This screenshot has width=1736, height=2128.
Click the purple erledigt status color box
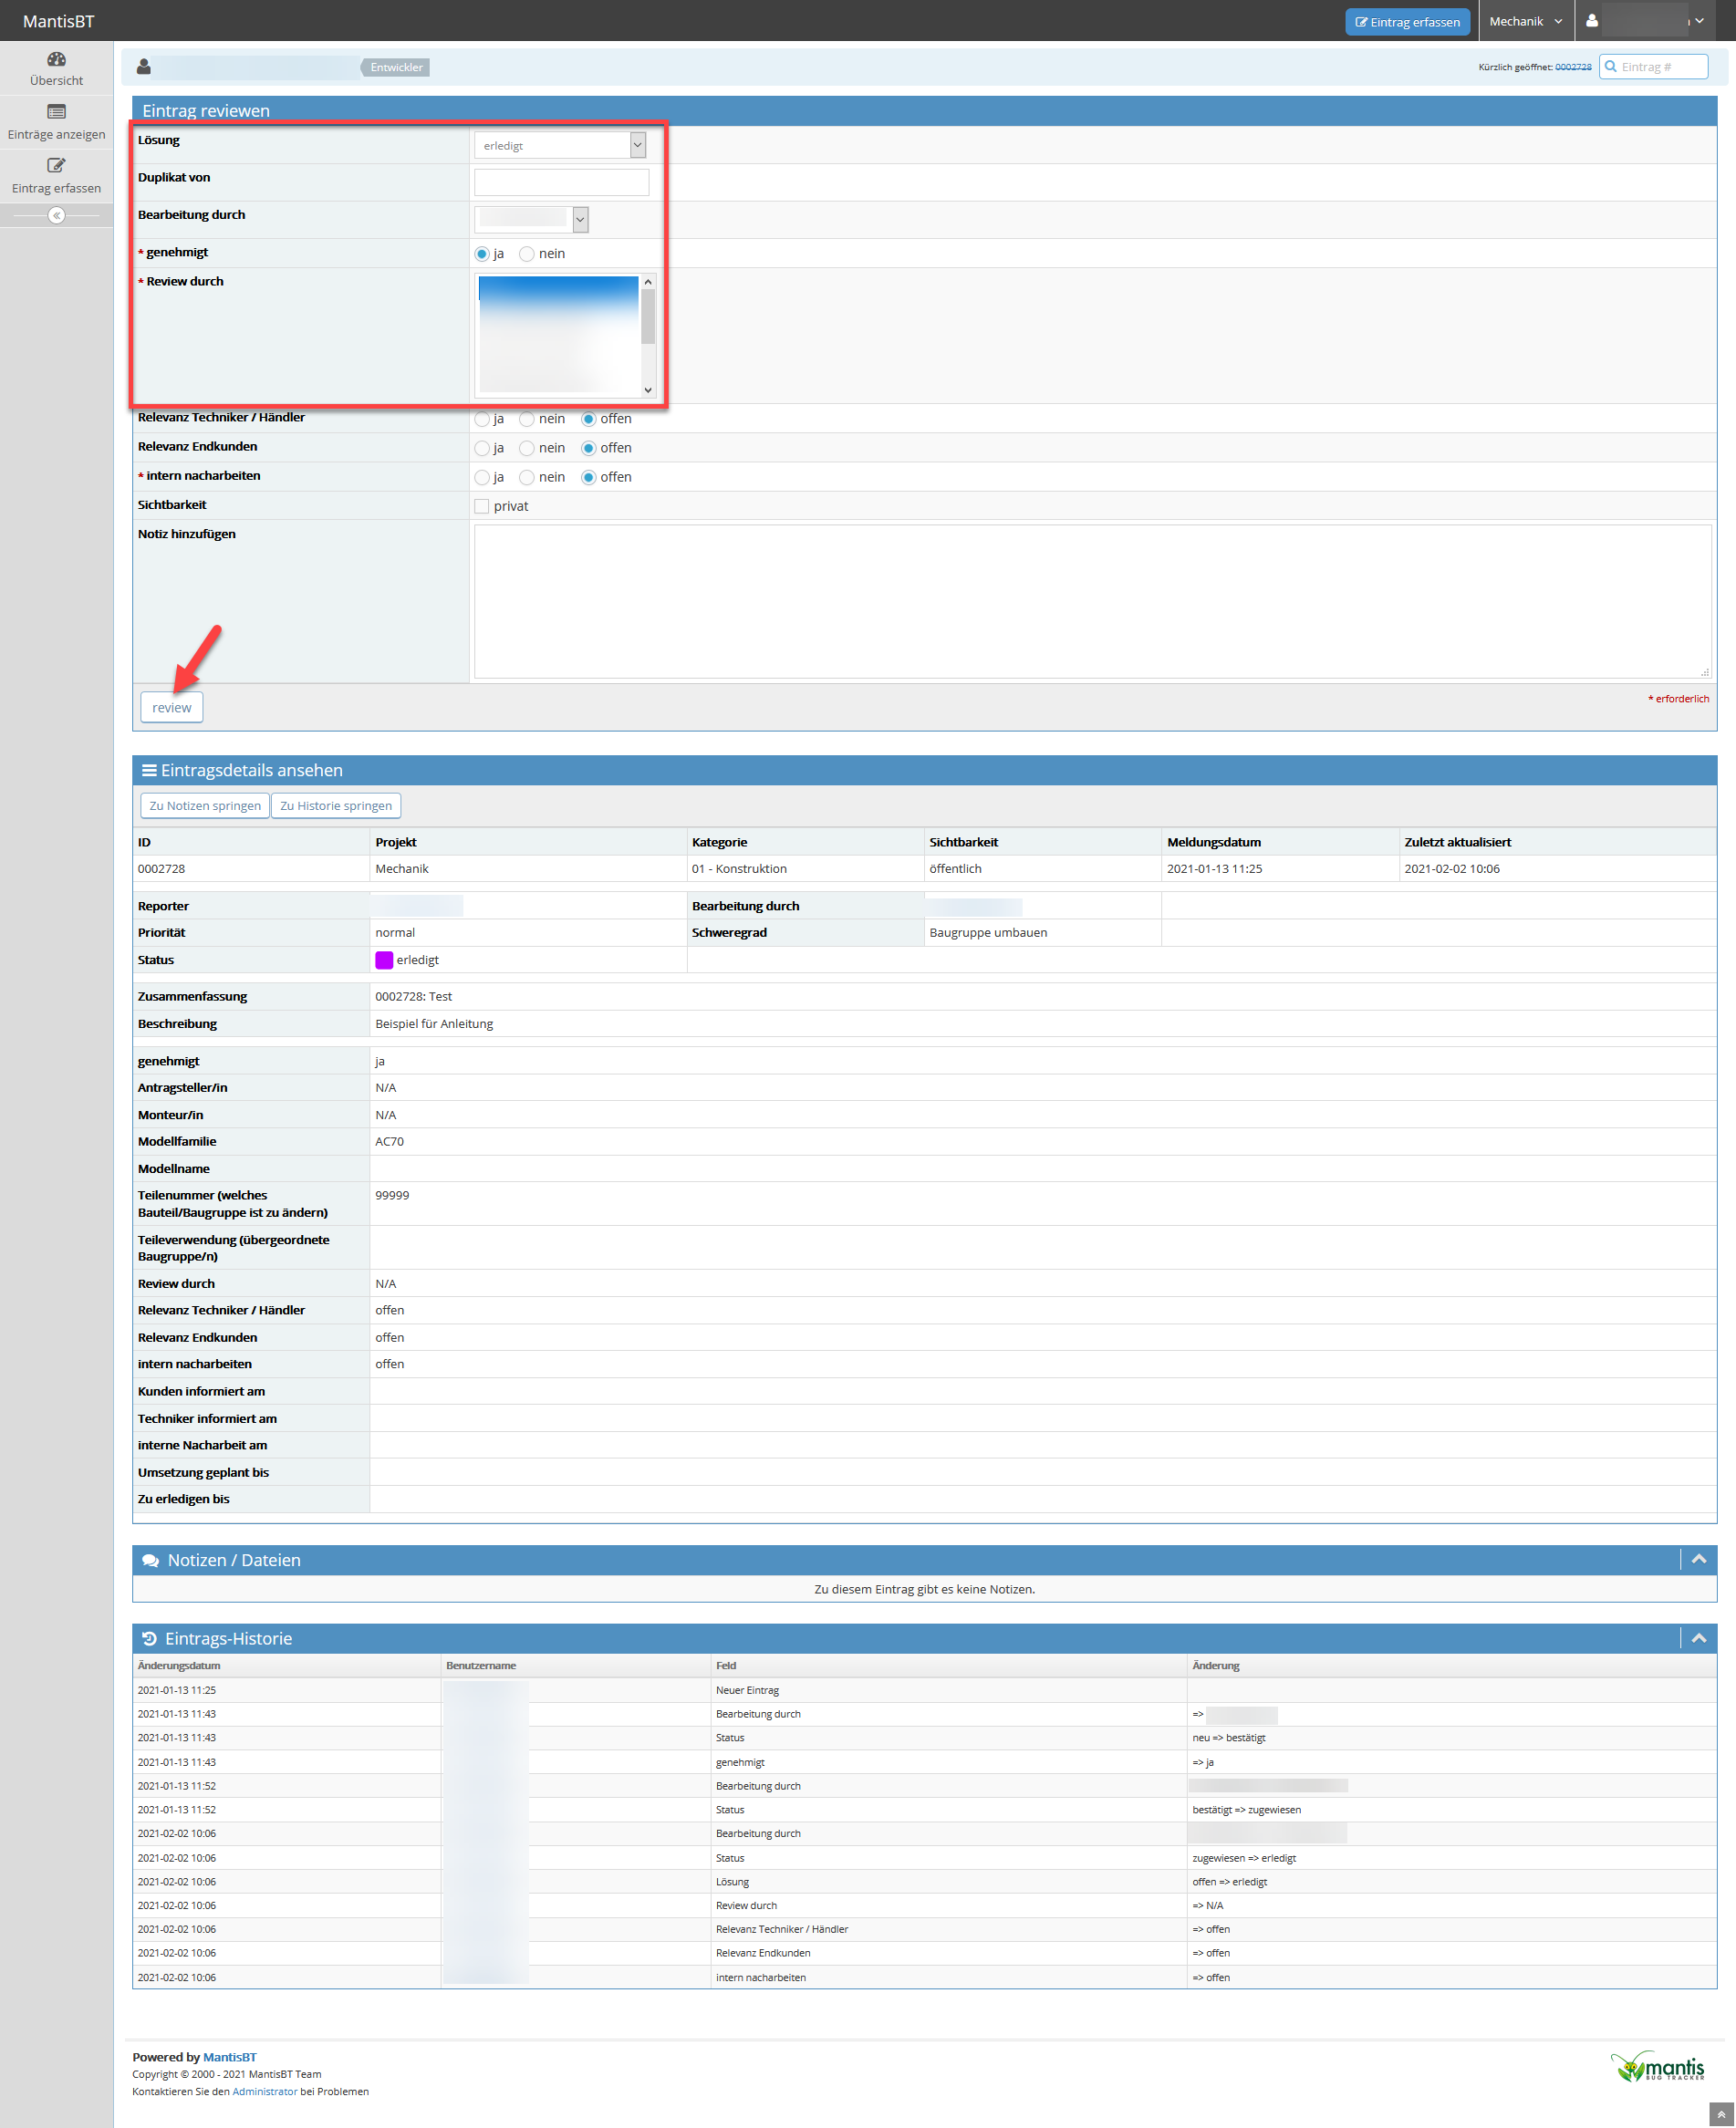click(384, 960)
